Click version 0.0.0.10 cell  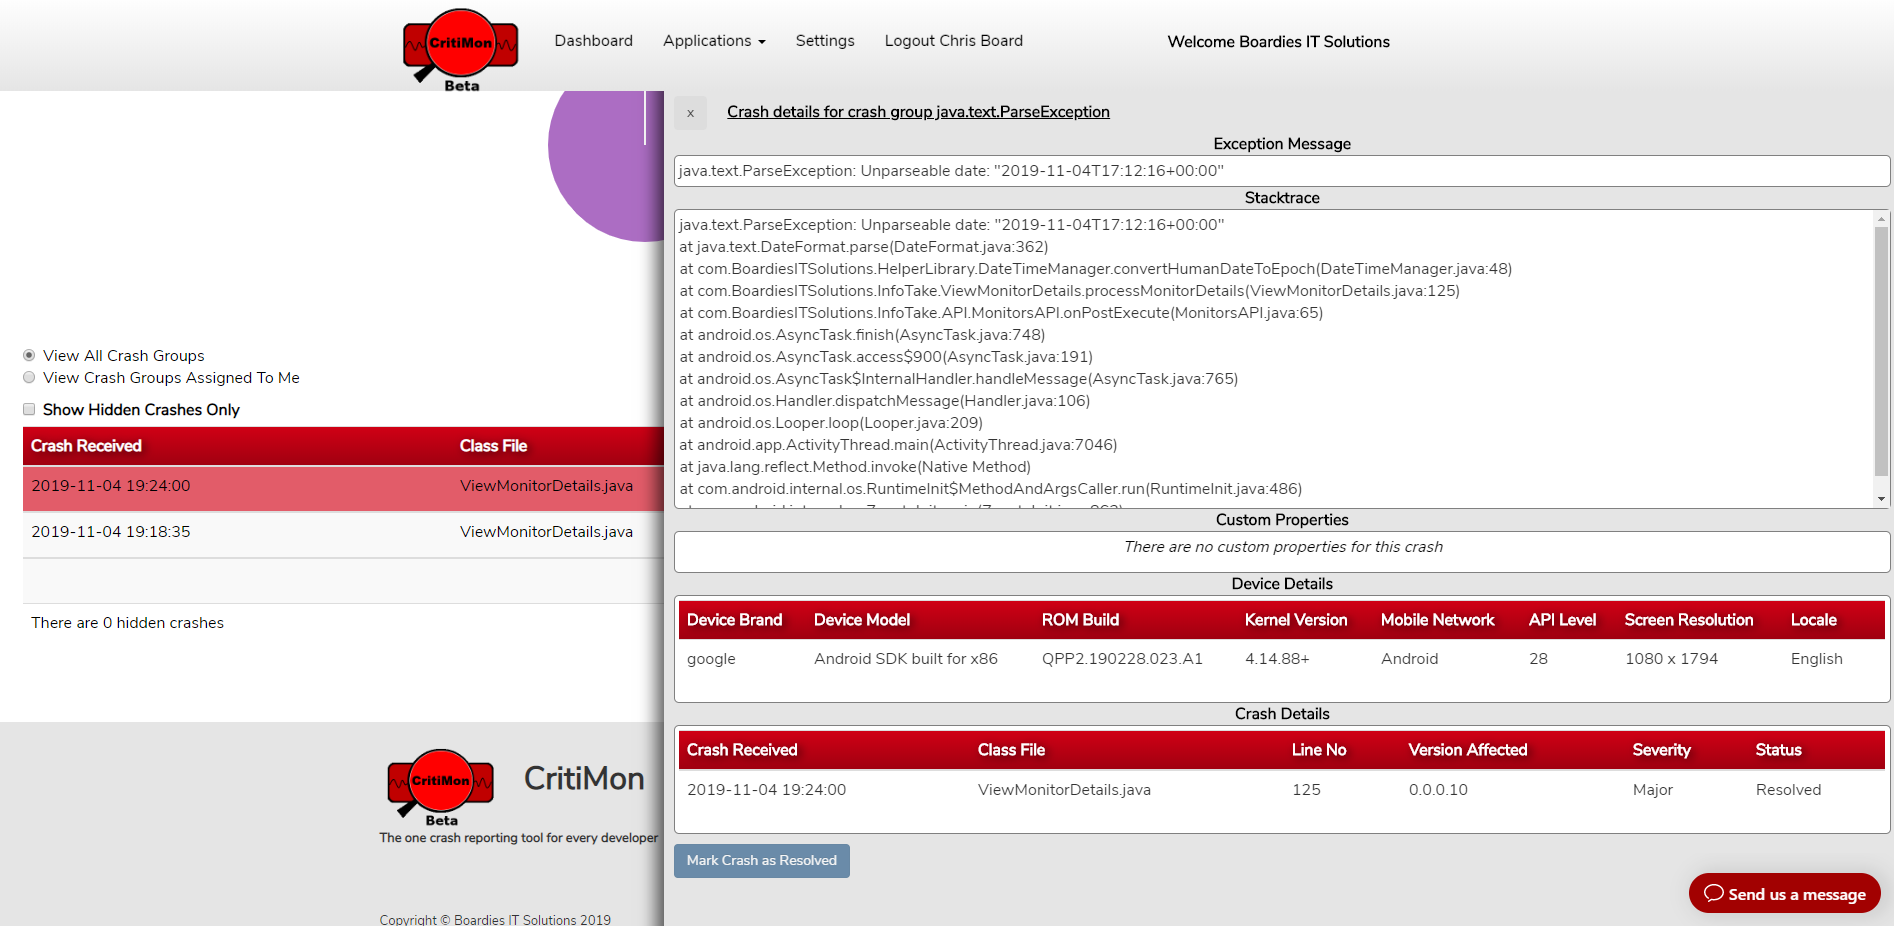[x=1438, y=790]
